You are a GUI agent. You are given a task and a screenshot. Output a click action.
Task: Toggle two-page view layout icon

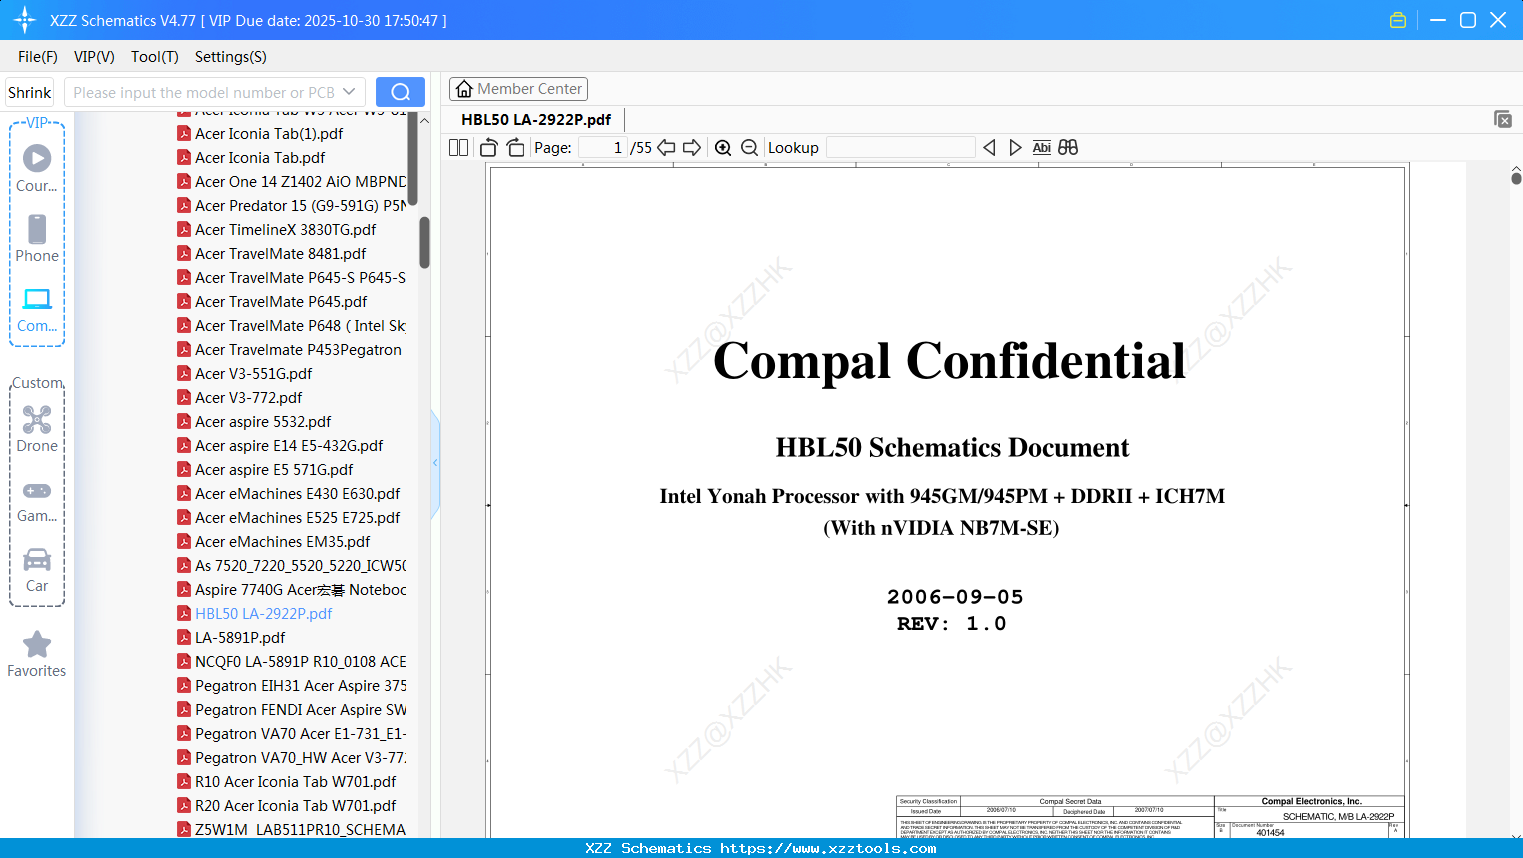[x=459, y=148]
